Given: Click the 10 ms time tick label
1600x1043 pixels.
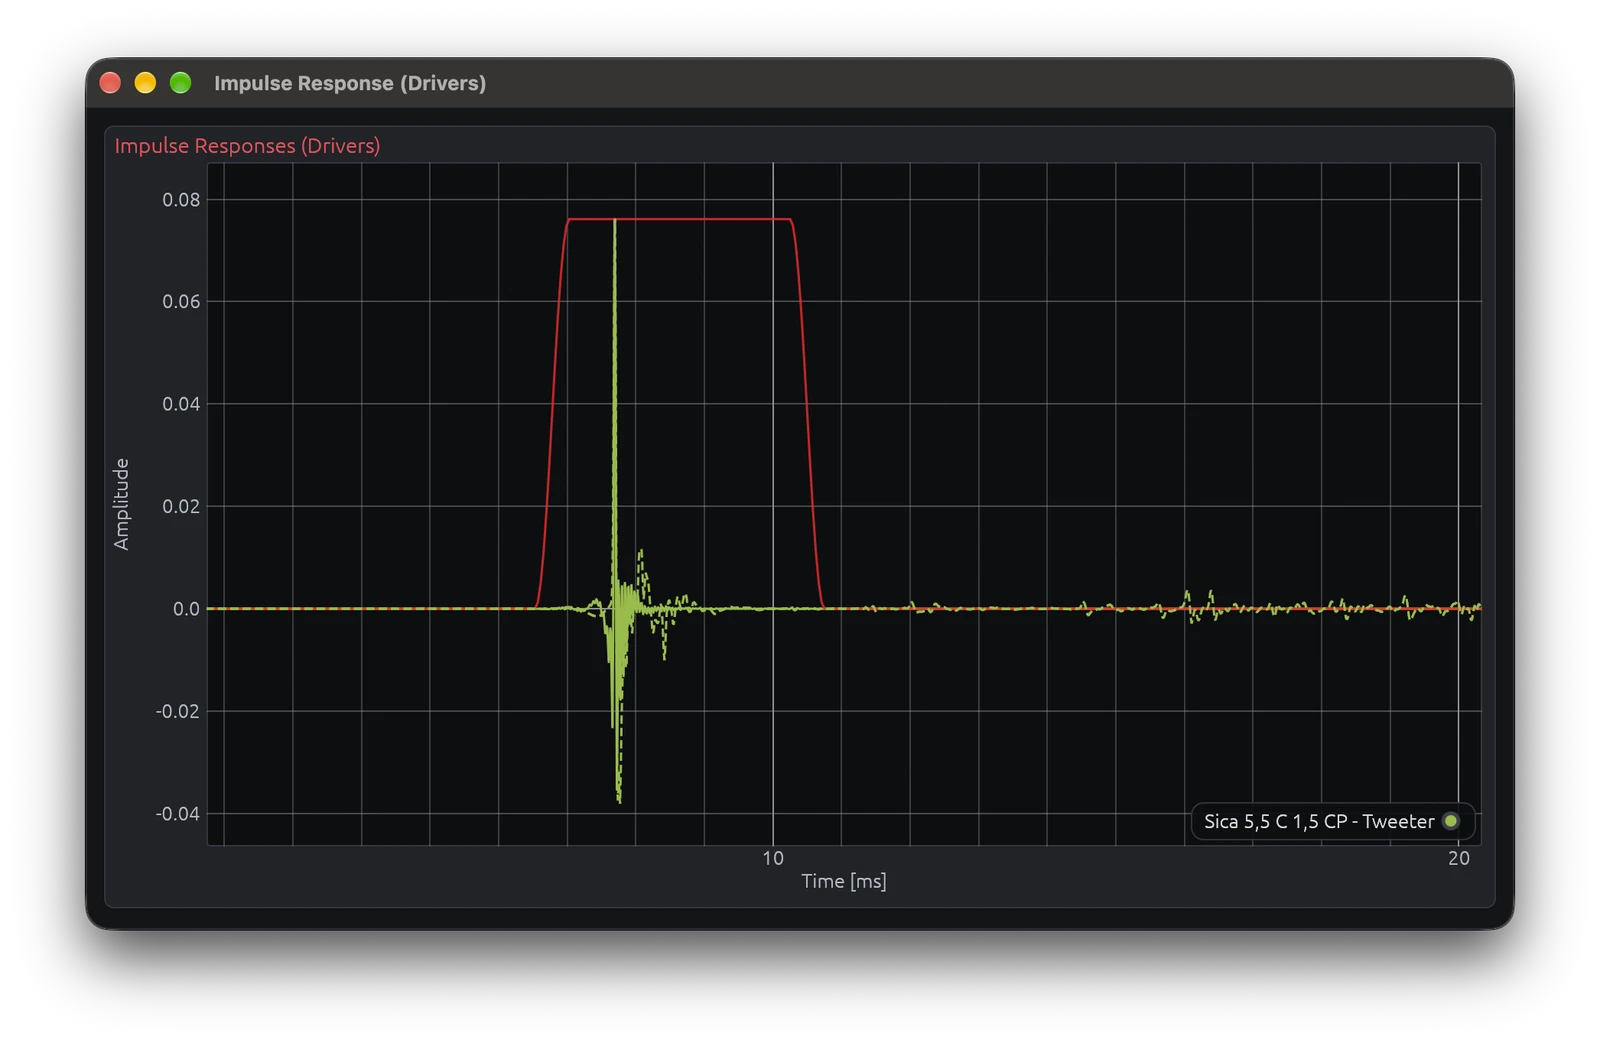Looking at the screenshot, I should [x=773, y=858].
